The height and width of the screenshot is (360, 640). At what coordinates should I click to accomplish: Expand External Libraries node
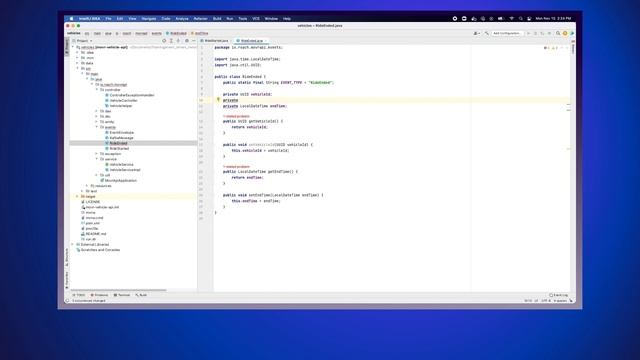73,244
